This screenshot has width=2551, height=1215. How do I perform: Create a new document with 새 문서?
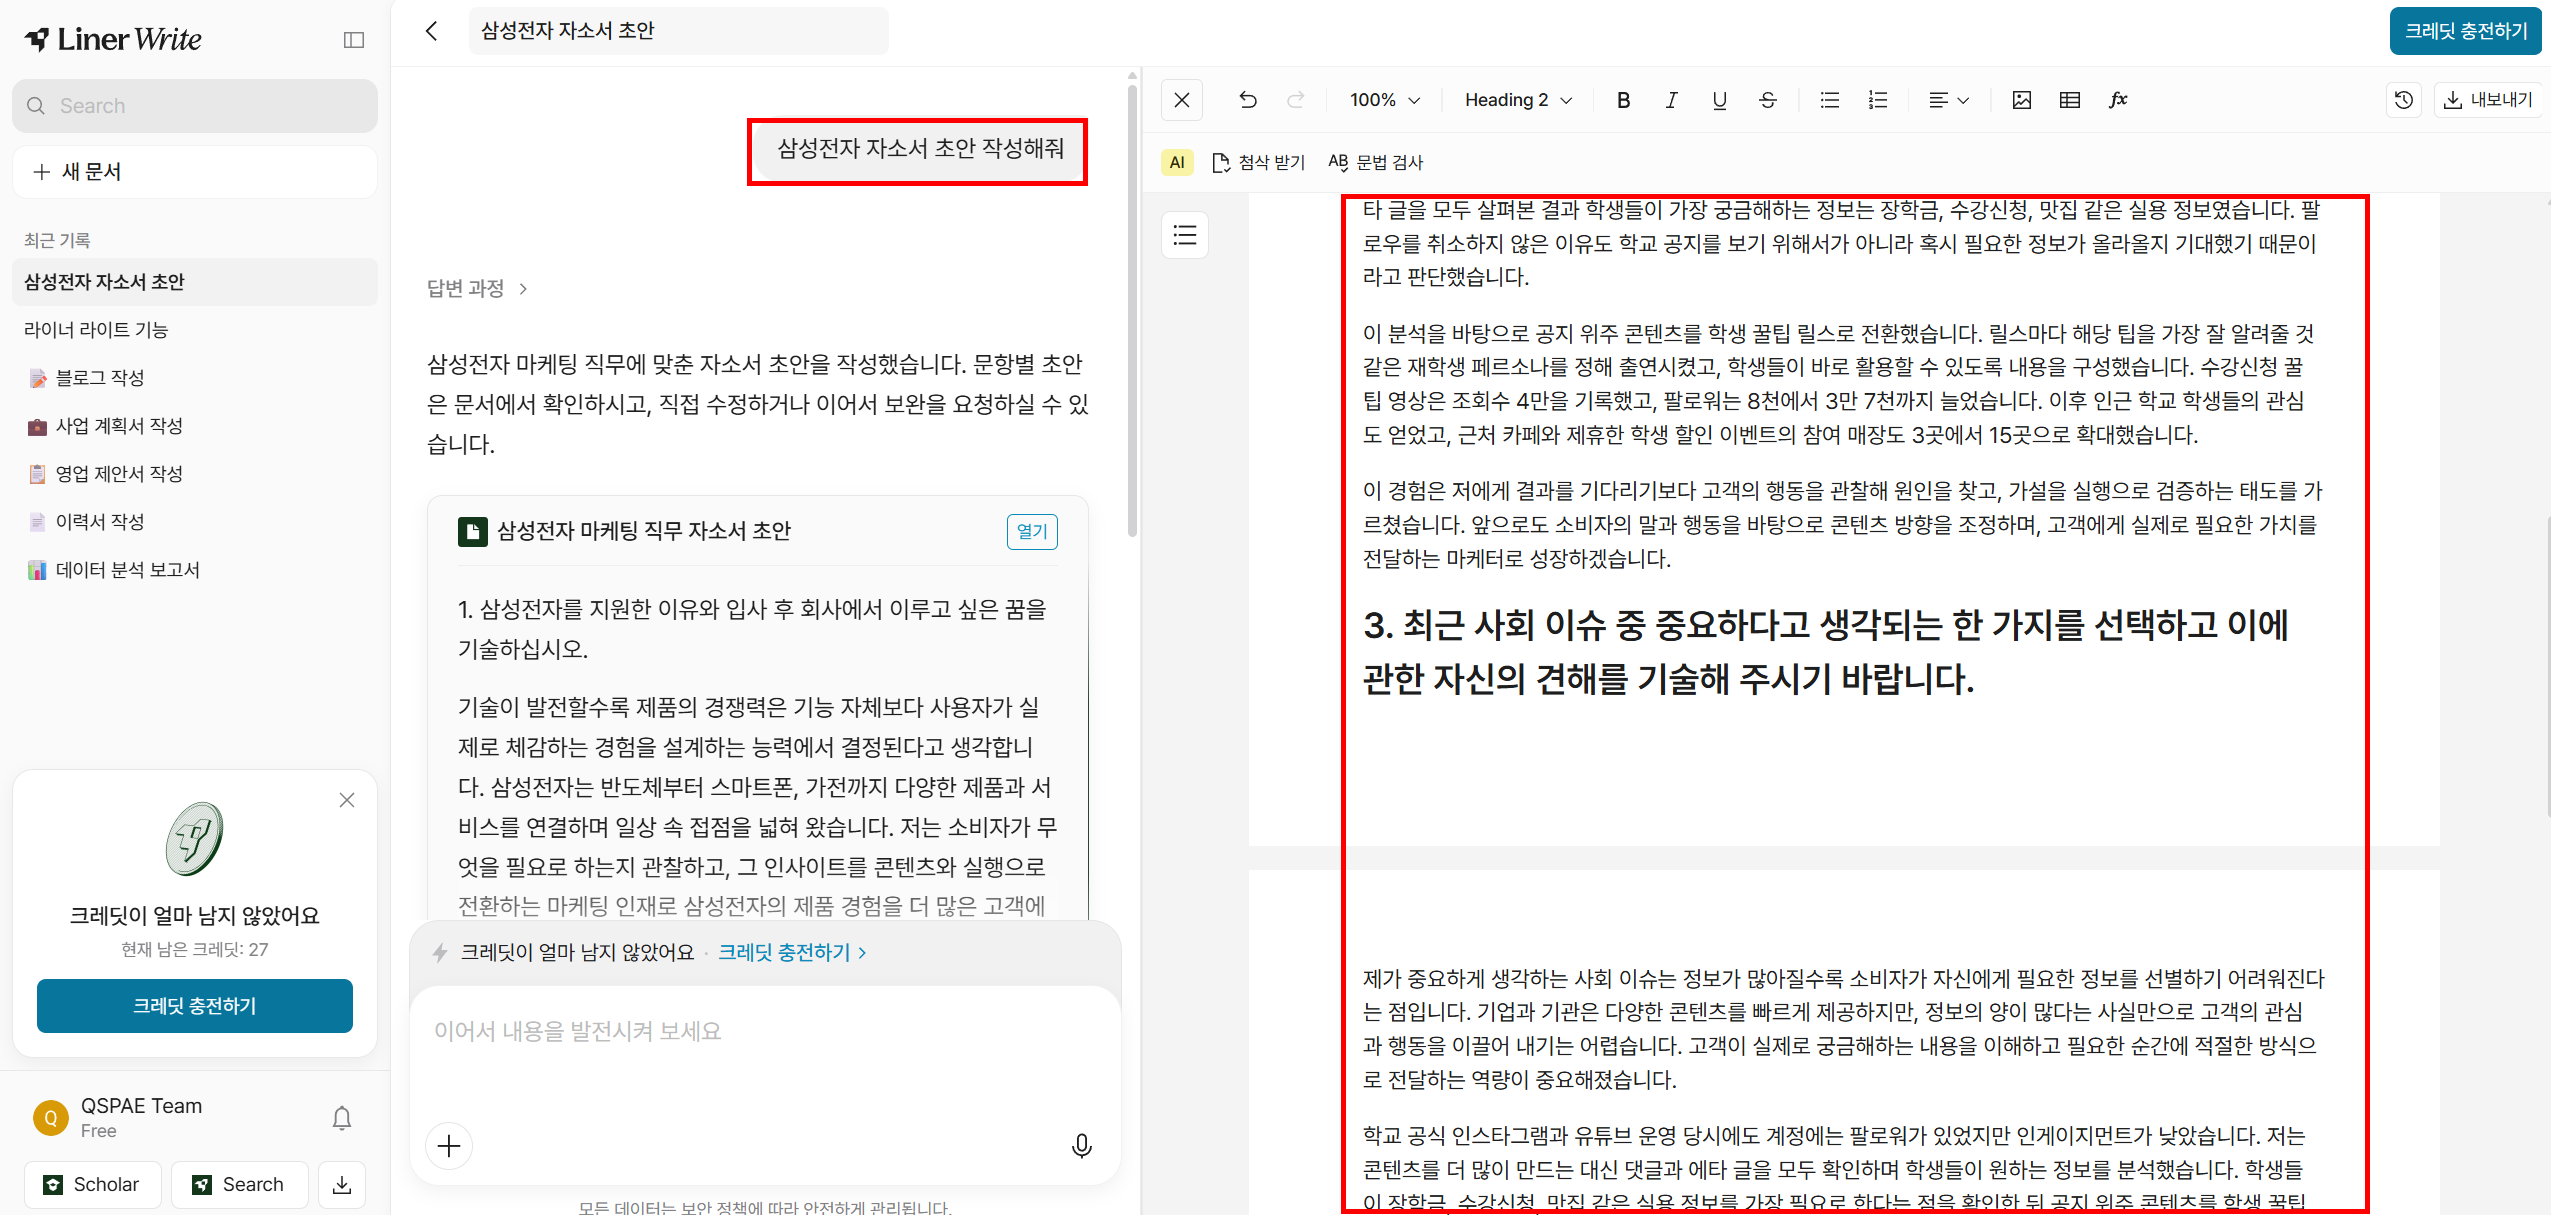point(195,172)
